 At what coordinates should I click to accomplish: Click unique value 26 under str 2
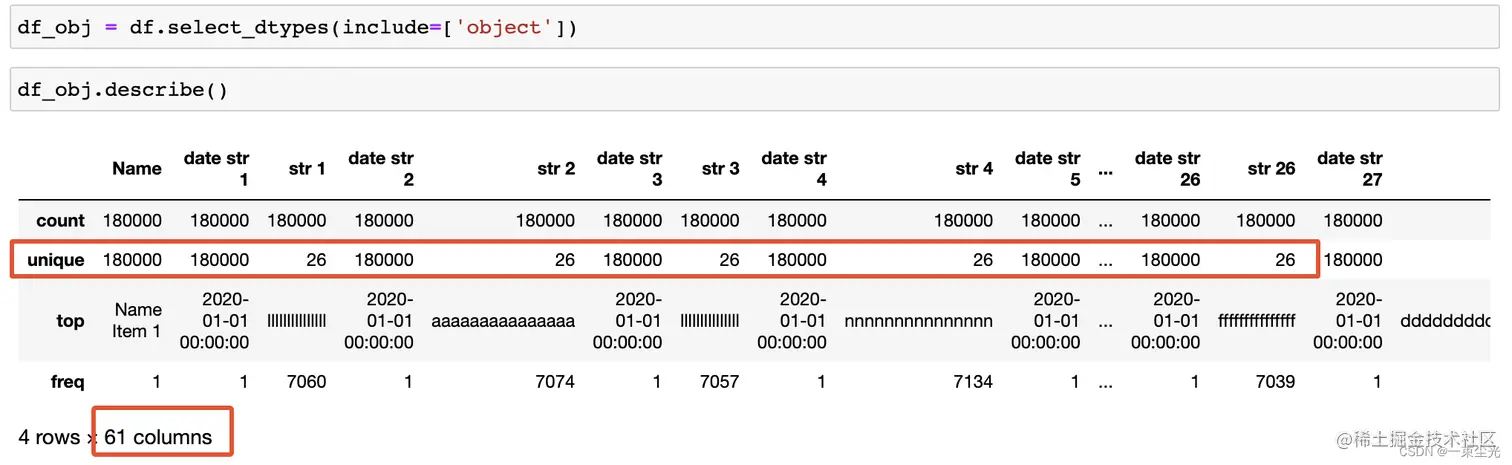click(x=565, y=259)
